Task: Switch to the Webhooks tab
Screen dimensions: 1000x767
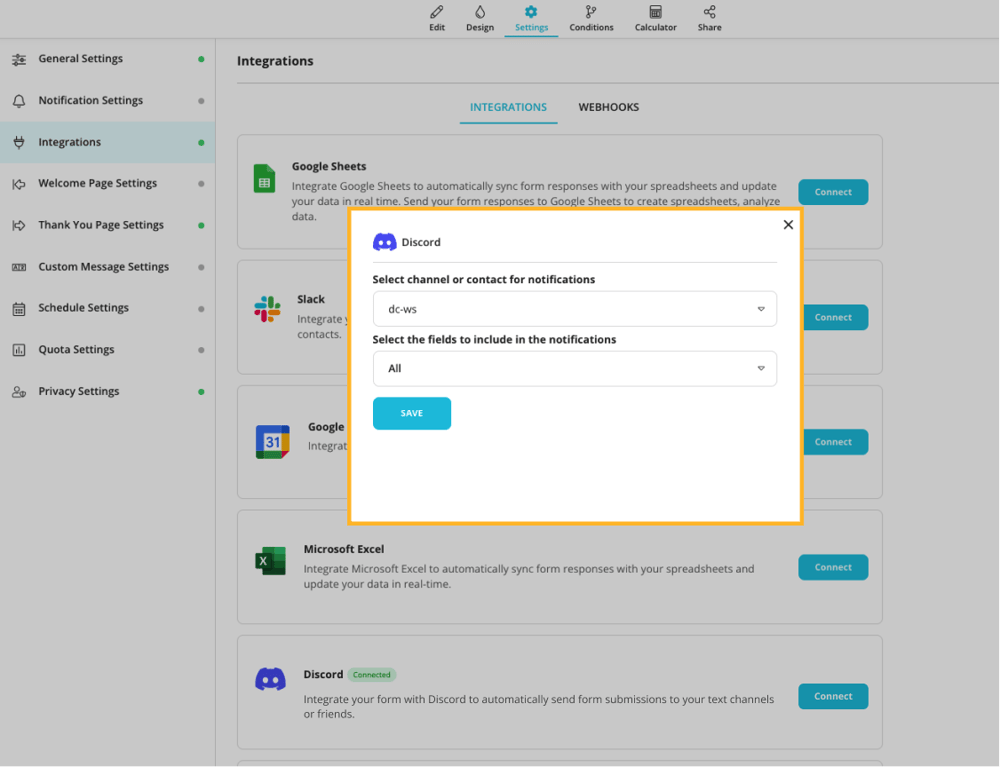Action: (608, 107)
